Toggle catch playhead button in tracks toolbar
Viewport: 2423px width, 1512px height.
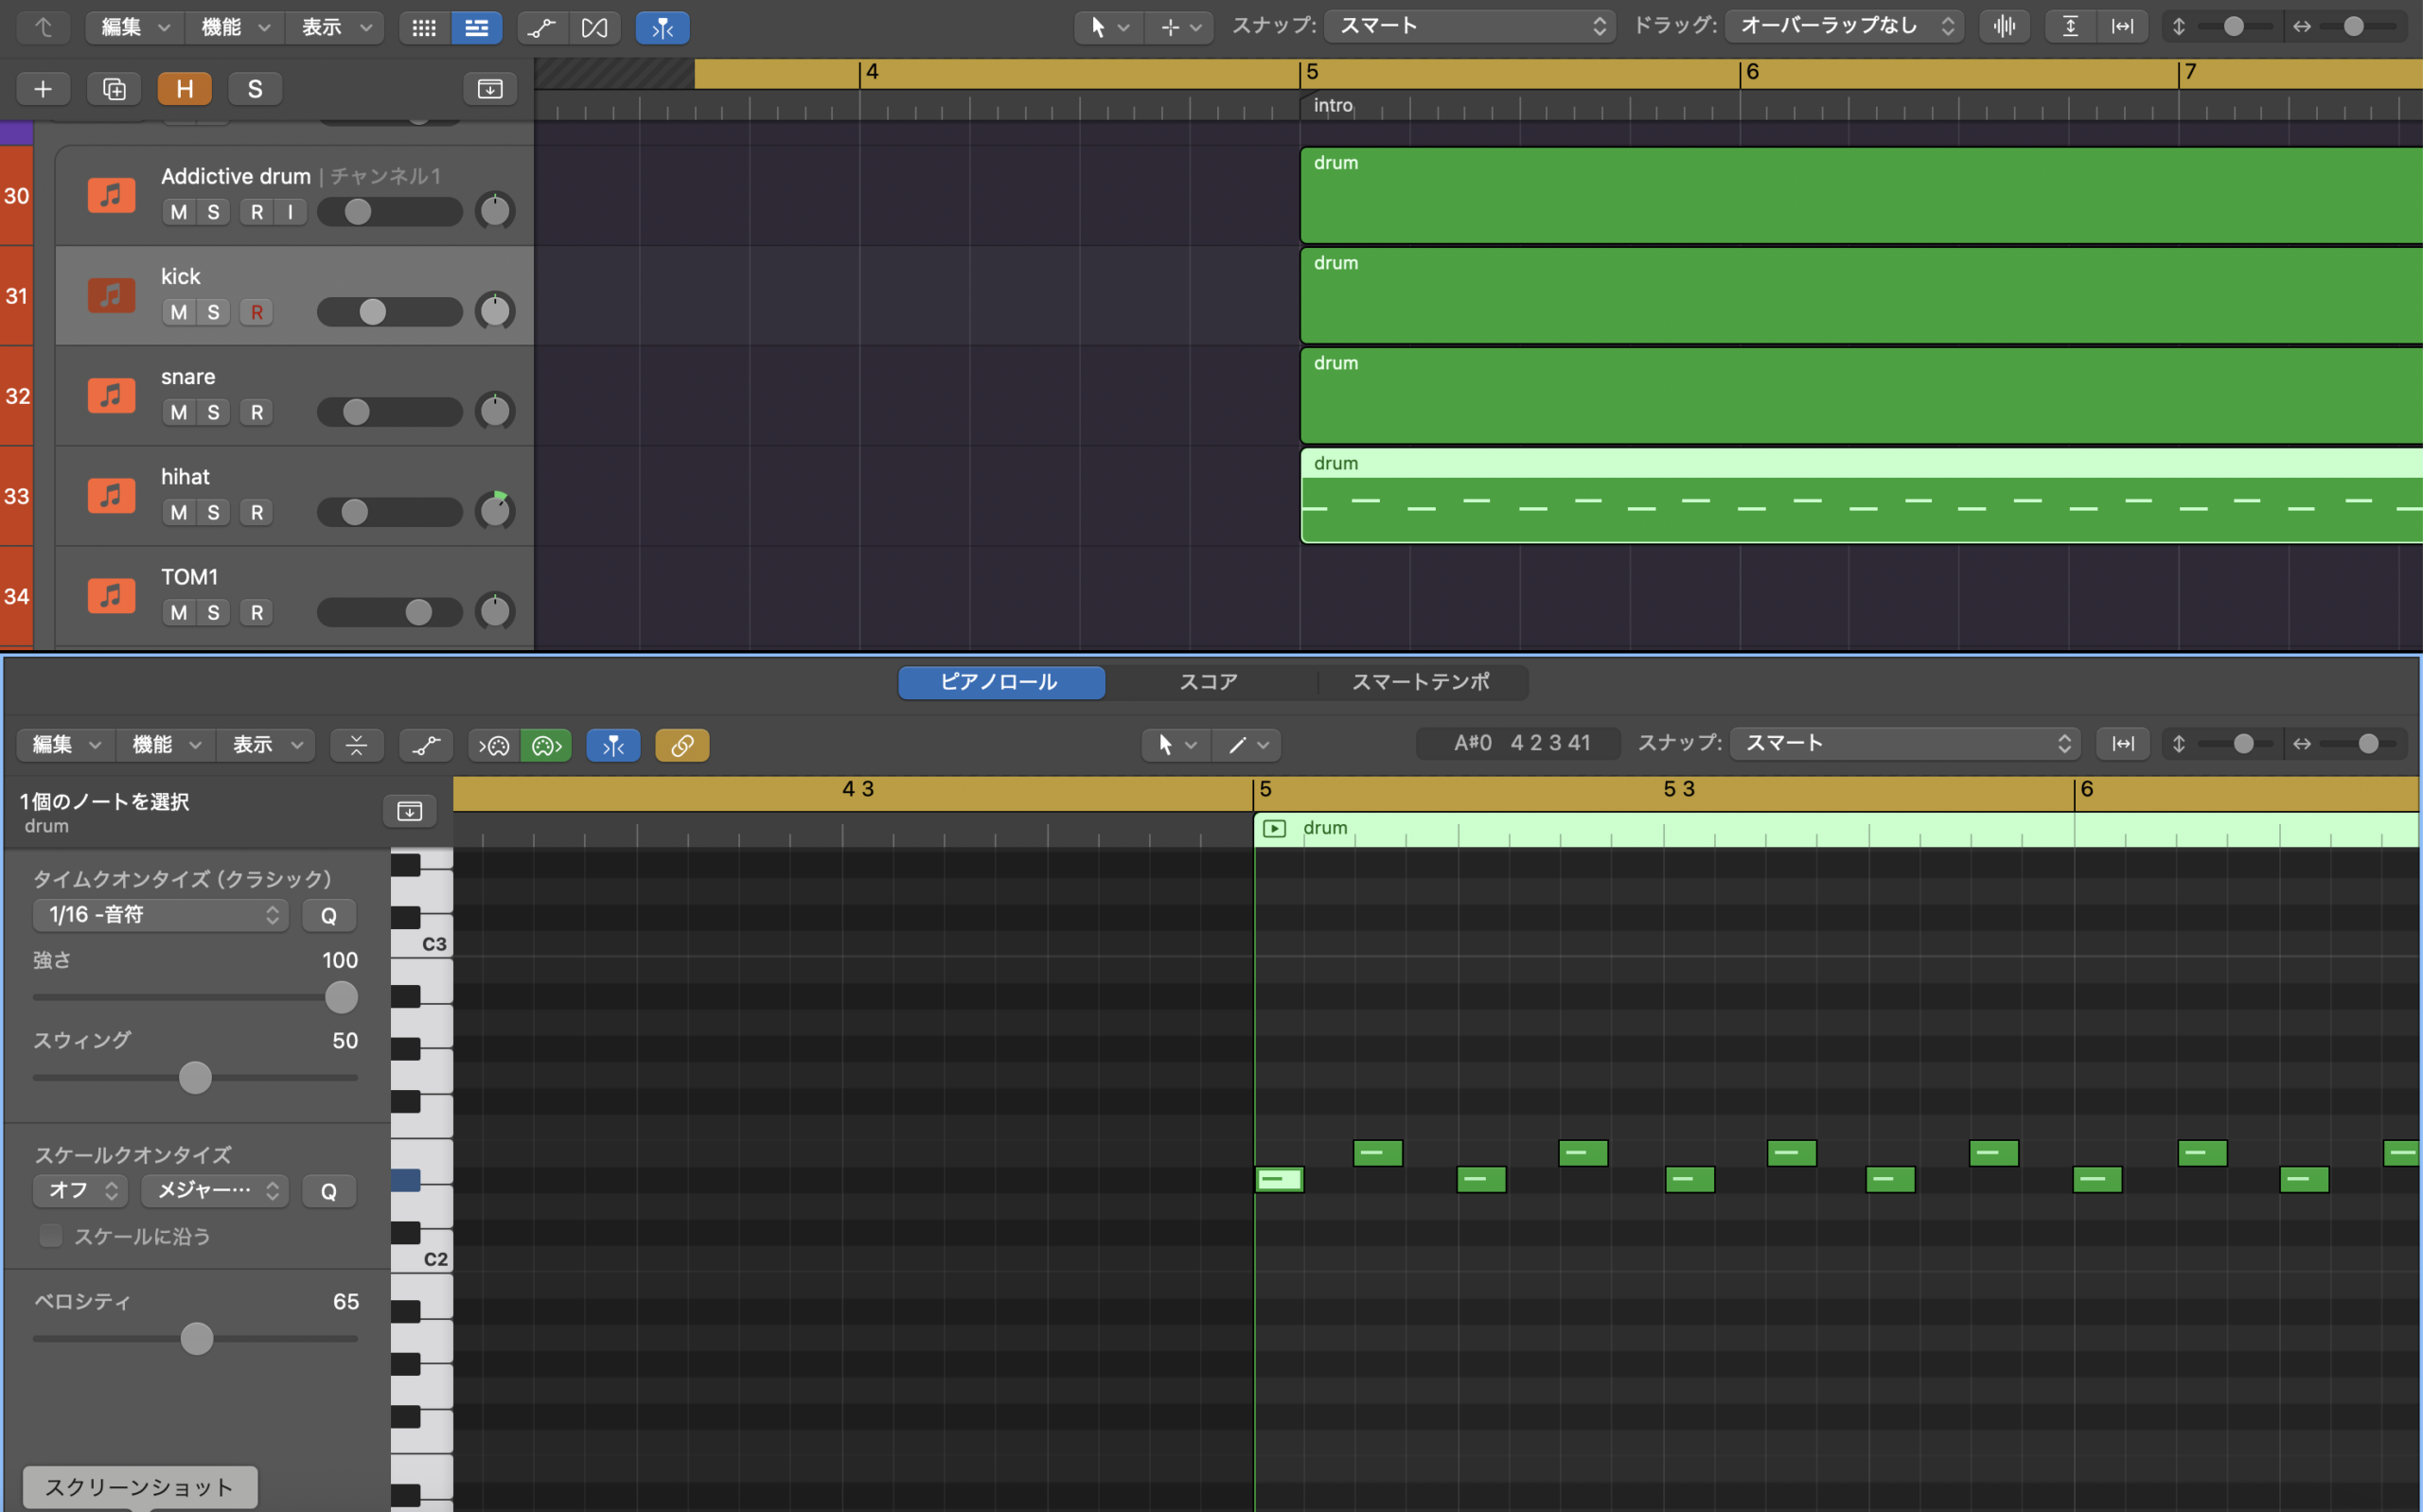point(662,28)
